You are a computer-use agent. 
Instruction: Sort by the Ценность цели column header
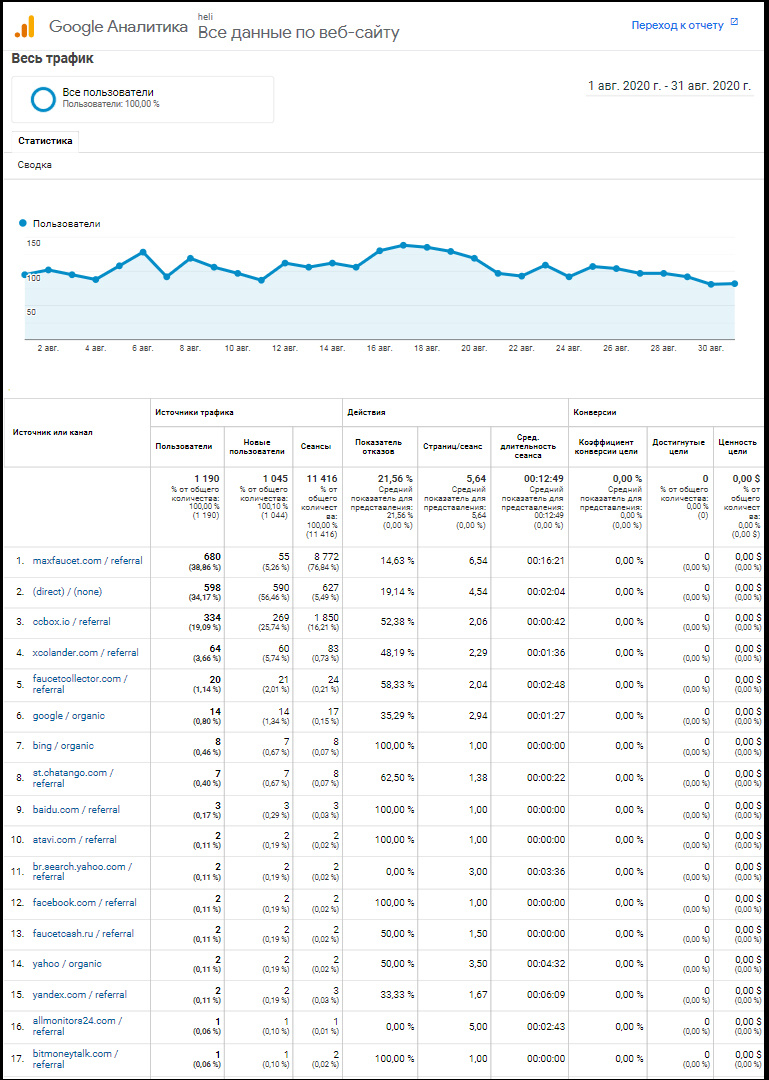click(739, 446)
